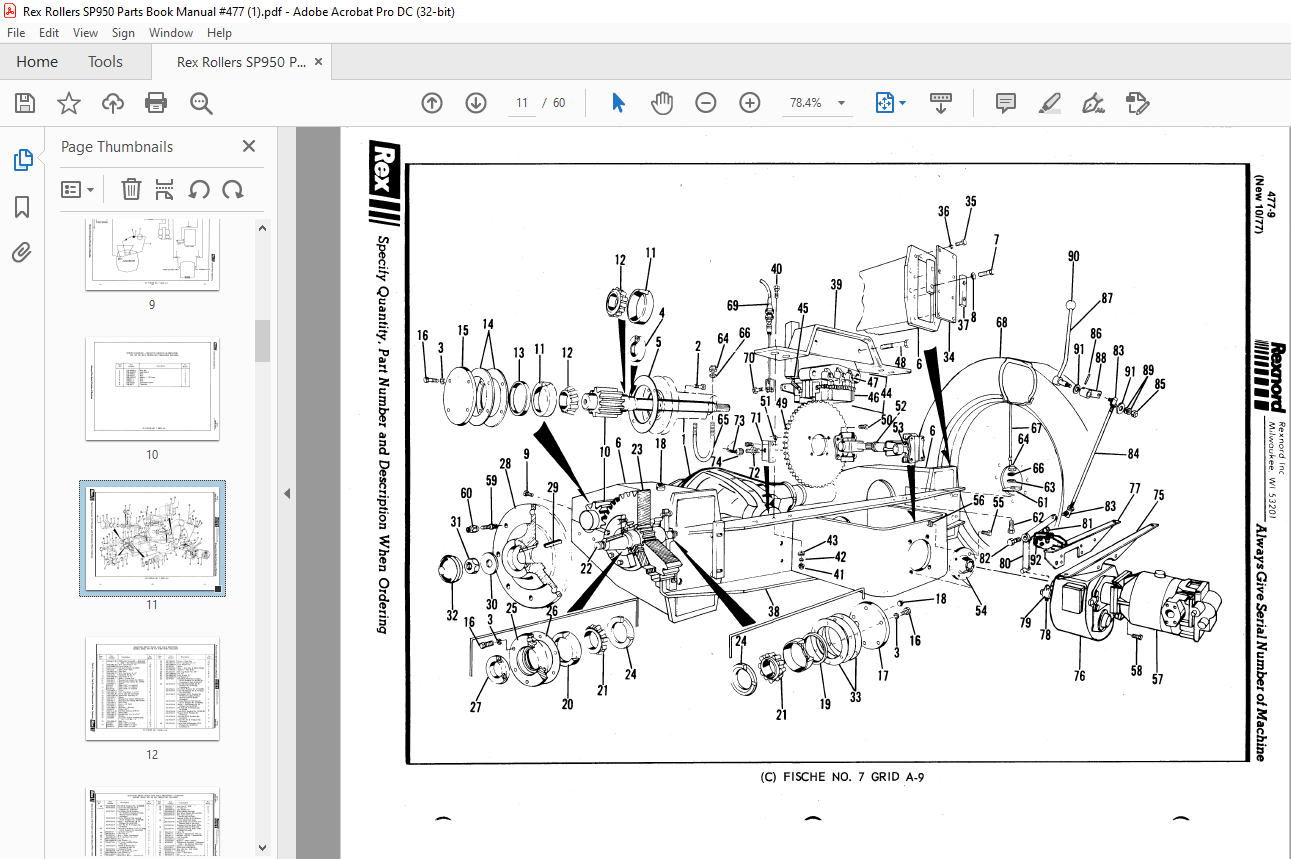Open the Find text magnifier
The width and height of the screenshot is (1291, 859).
pyautogui.click(x=201, y=103)
